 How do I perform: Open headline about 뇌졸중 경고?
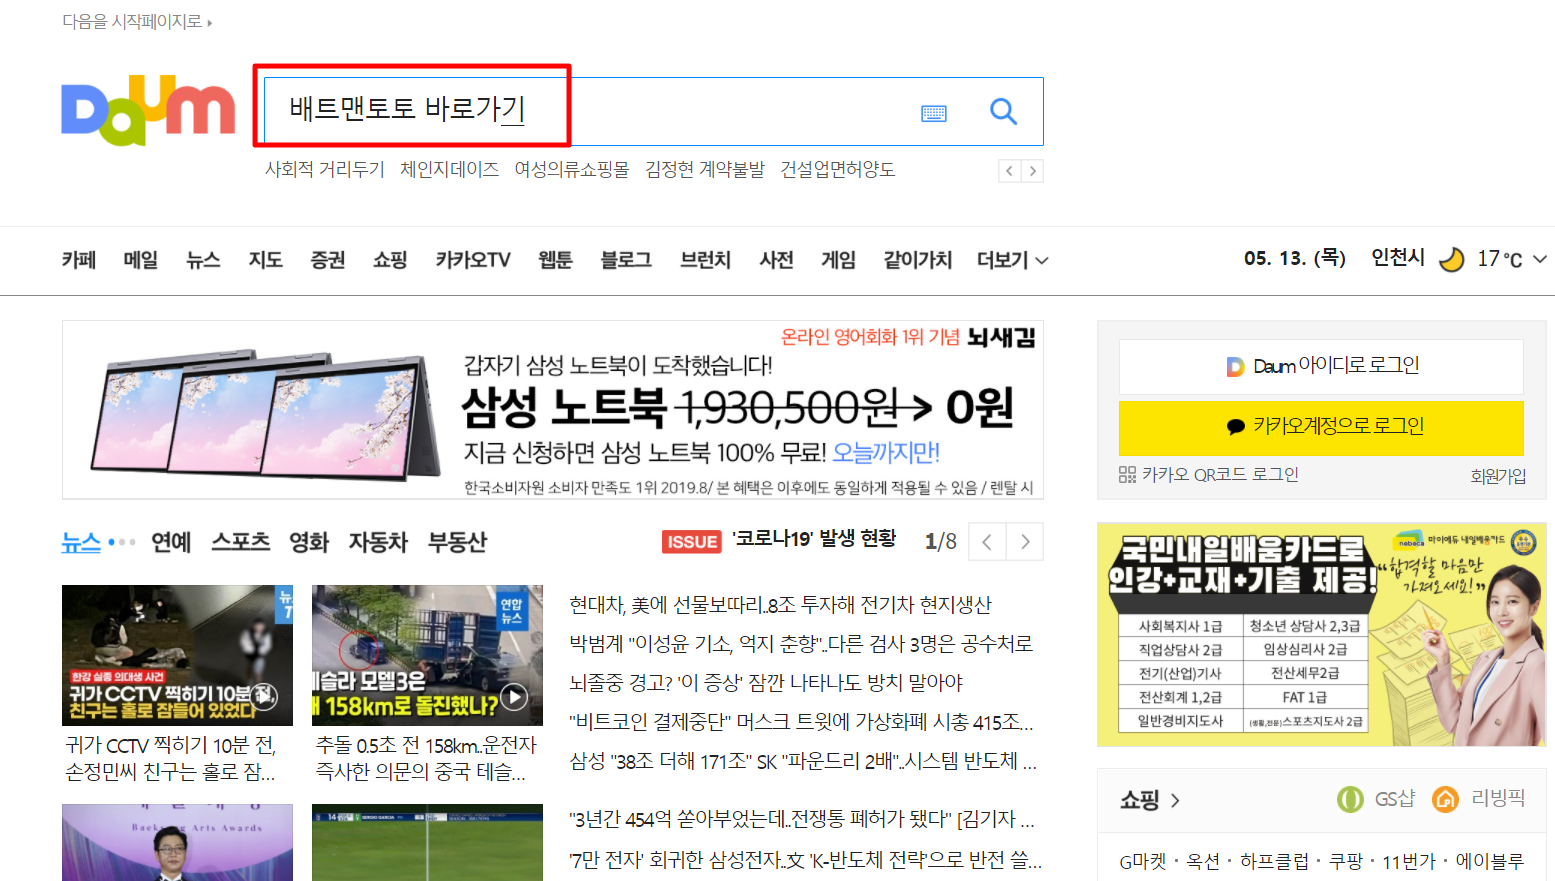pyautogui.click(x=765, y=683)
